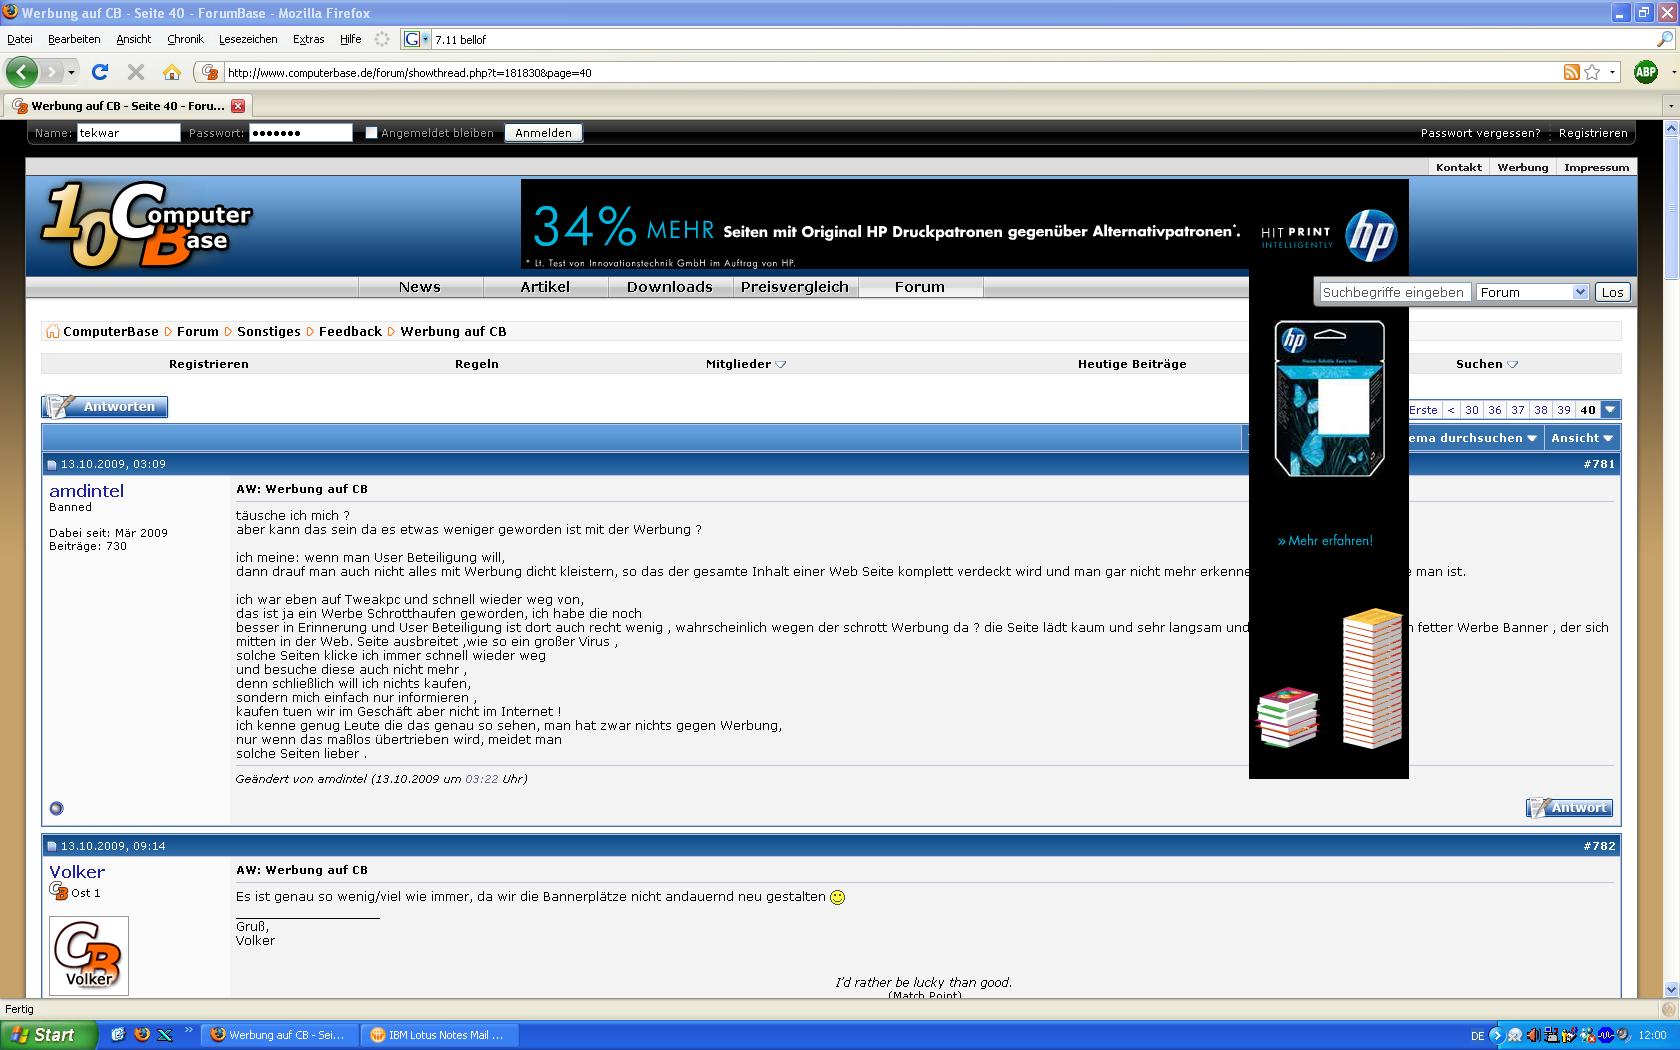1680x1050 pixels.
Task: Open the Mitglieder dropdown menu
Action: click(746, 364)
